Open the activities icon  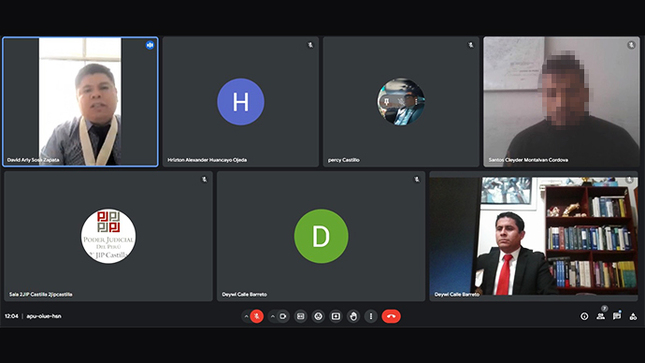pos(633,316)
